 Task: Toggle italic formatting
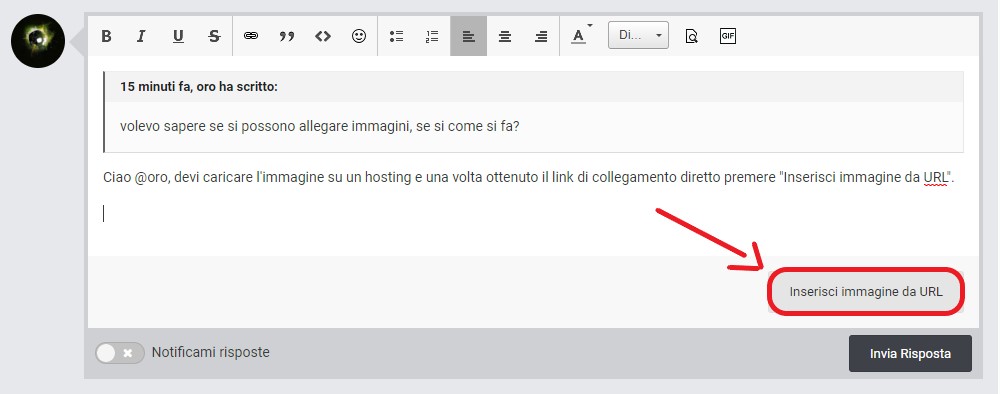[142, 36]
